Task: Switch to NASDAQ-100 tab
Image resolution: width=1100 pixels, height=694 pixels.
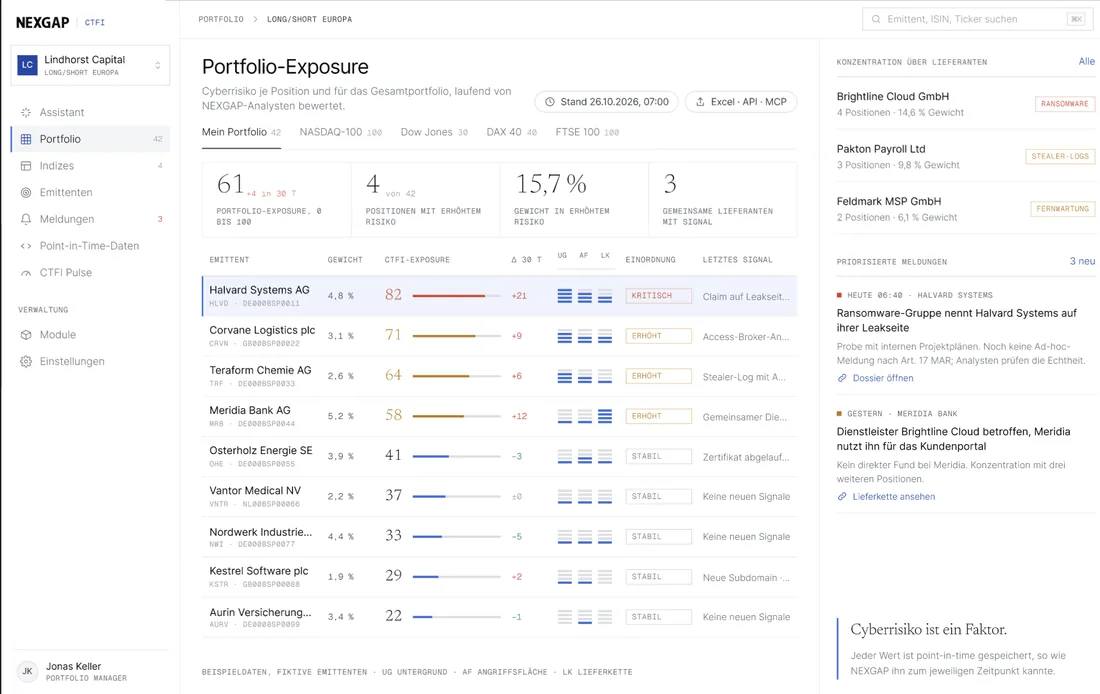Action: coord(341,133)
